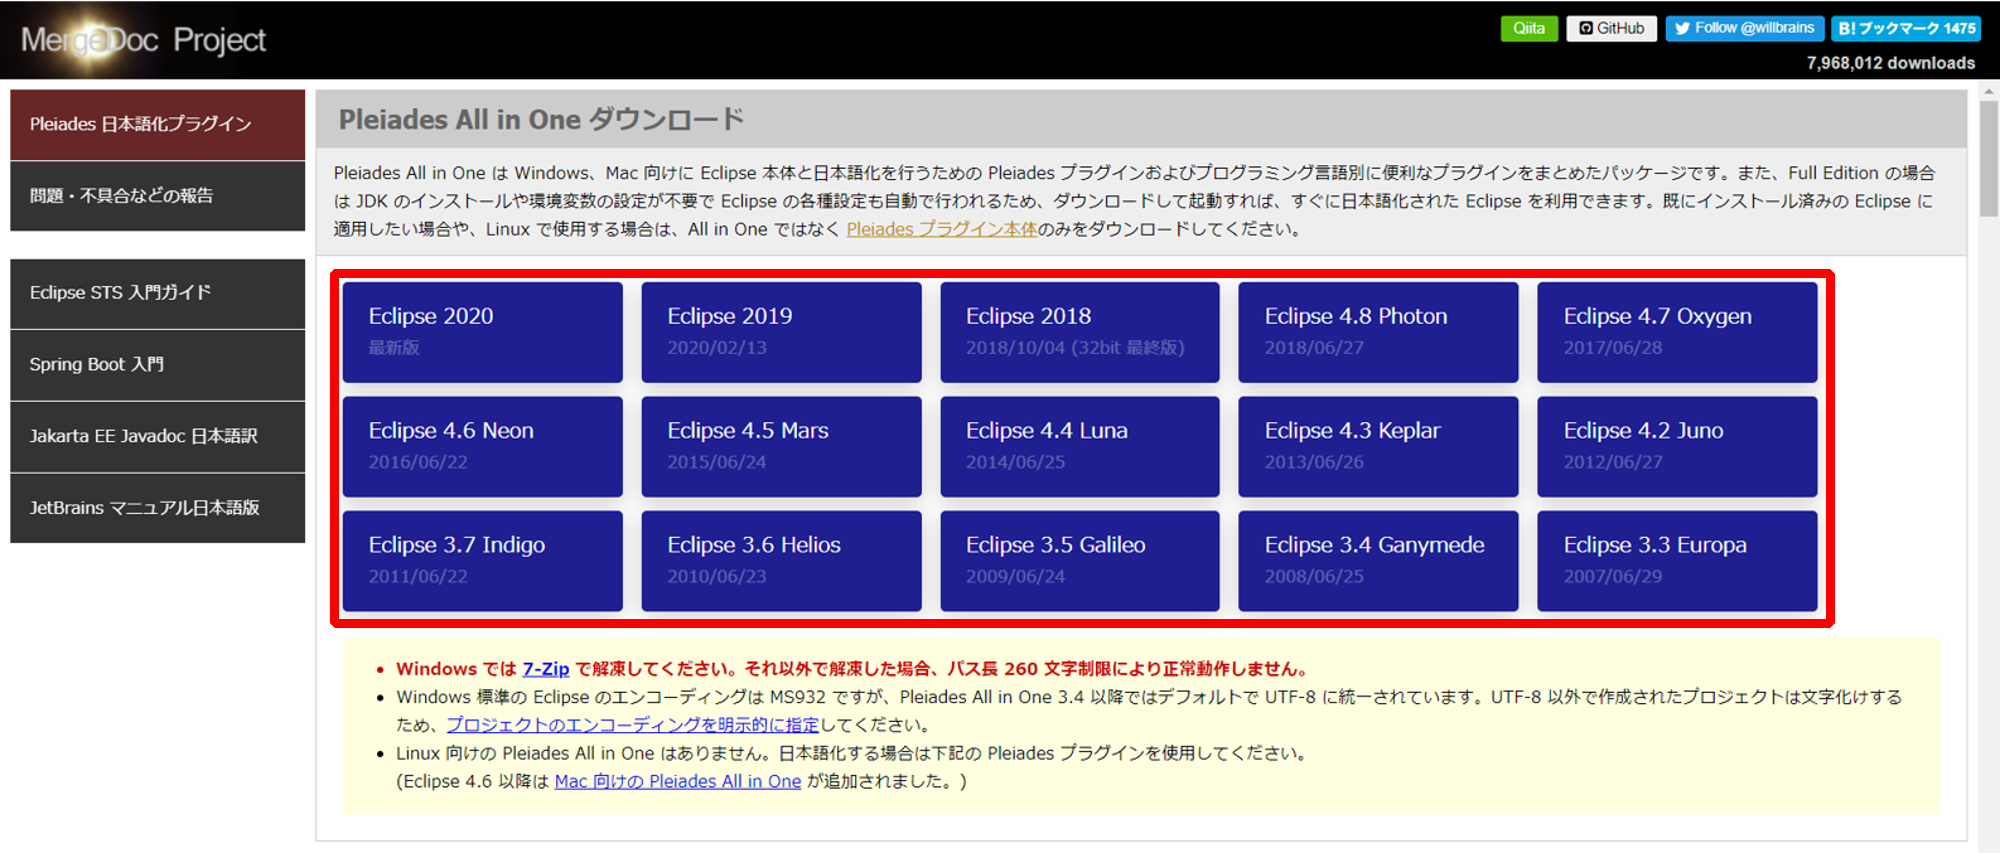Click the Hatena bookmark 1475 button
This screenshot has width=2000, height=853.
click(x=1906, y=28)
